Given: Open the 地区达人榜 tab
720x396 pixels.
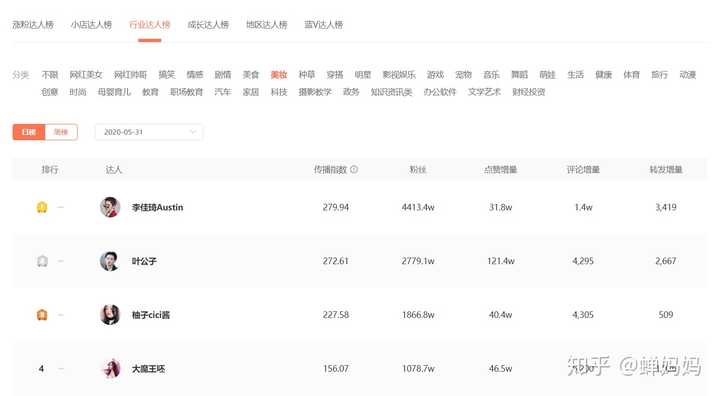Looking at the screenshot, I should (x=267, y=24).
